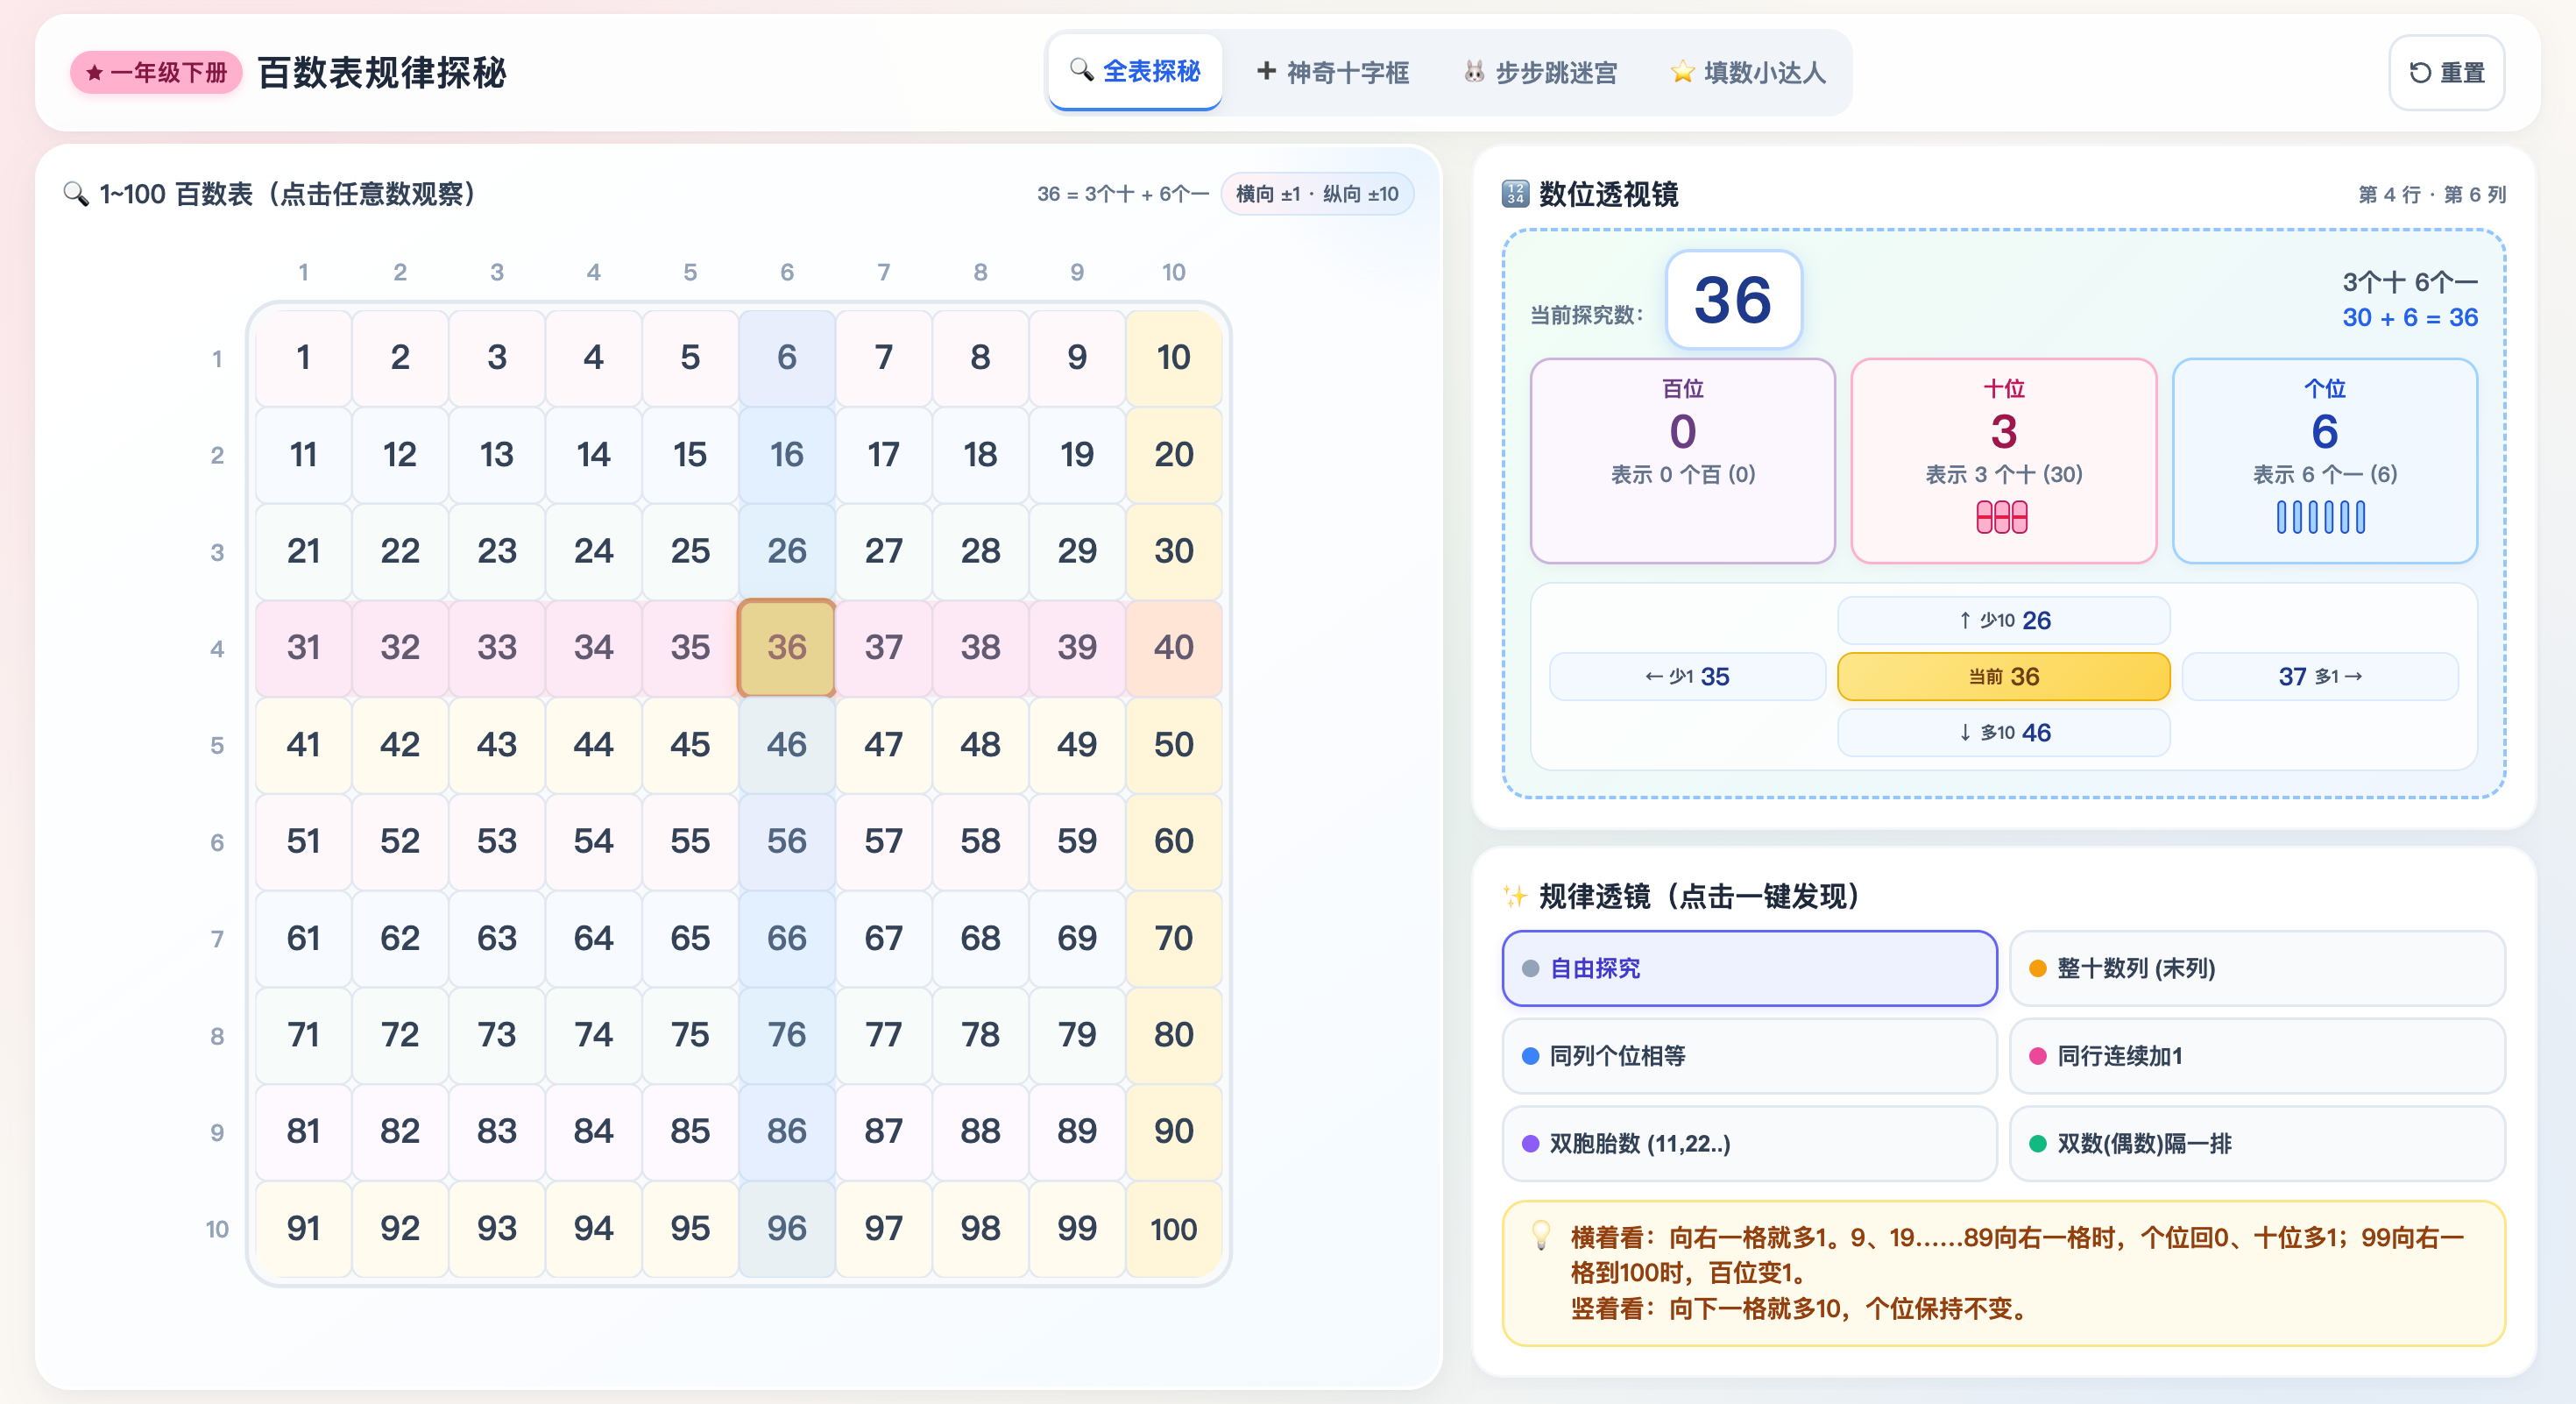Click the magnifier icon beside 1~100 百数表
The height and width of the screenshot is (1404, 2576).
pyautogui.click(x=76, y=193)
